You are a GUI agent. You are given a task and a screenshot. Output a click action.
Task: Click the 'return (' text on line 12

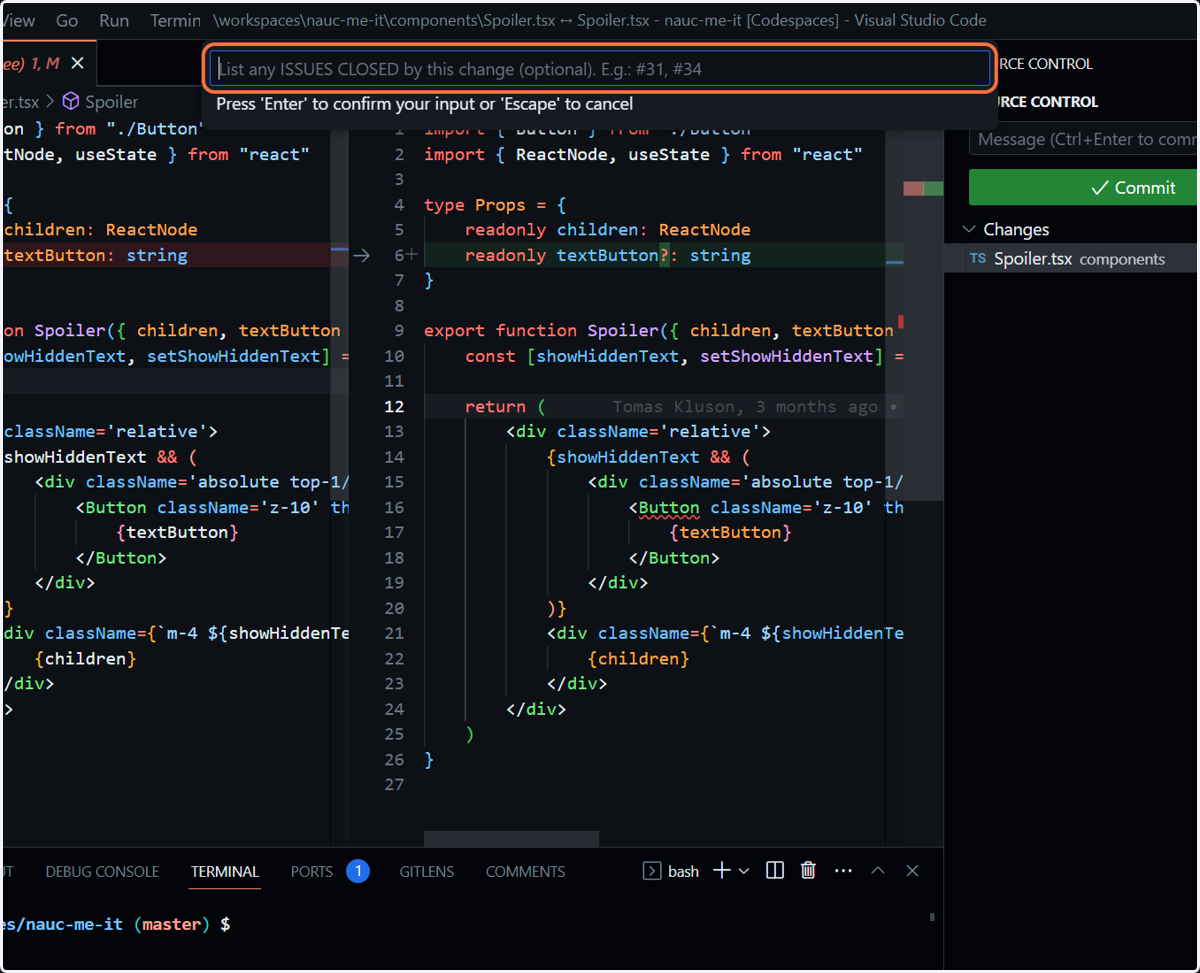[505, 406]
